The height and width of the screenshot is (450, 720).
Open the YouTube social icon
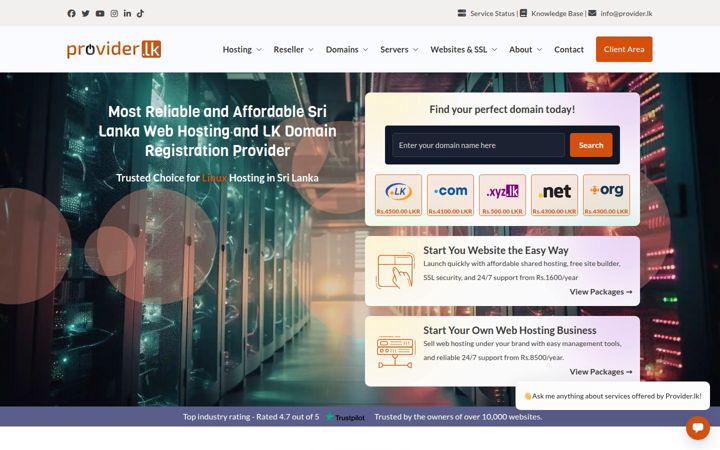pos(100,13)
